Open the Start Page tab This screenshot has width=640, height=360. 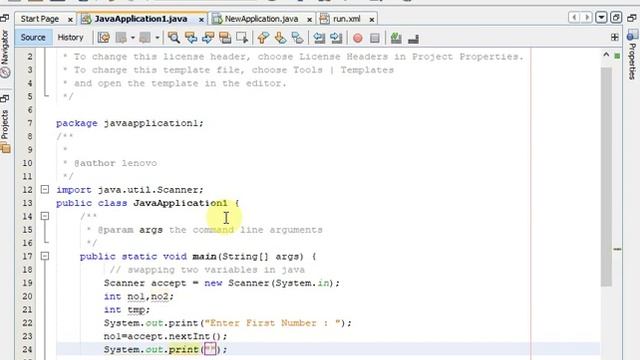point(40,19)
